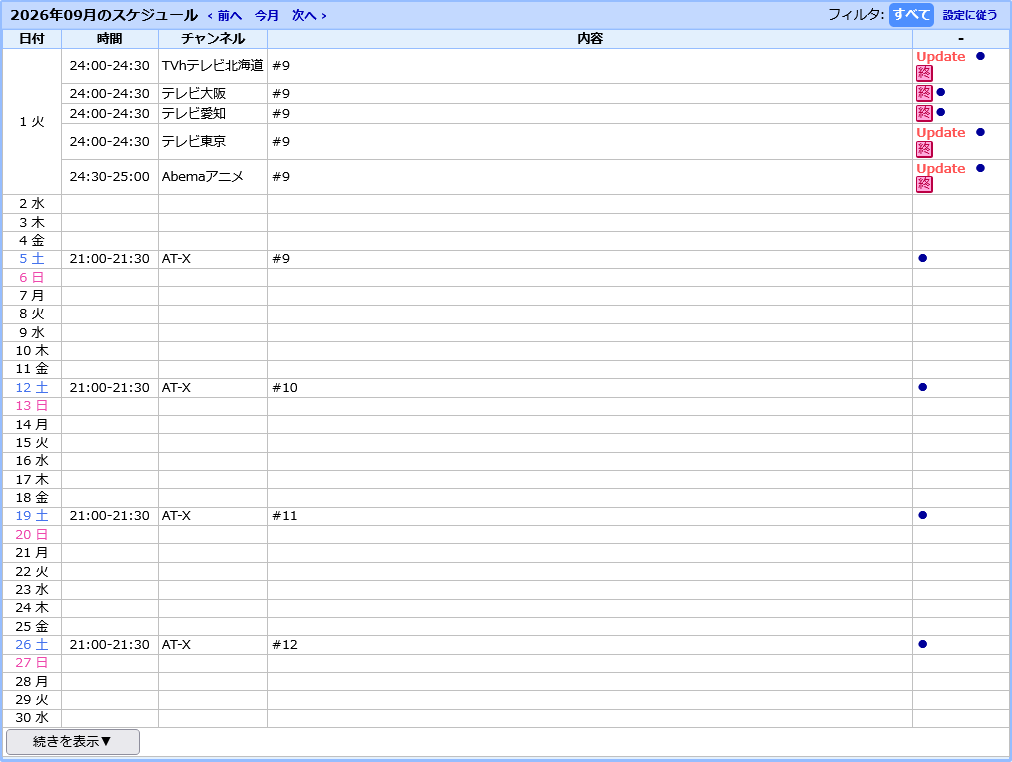Click the TVhテレビ北海道 channel cell

213,66
